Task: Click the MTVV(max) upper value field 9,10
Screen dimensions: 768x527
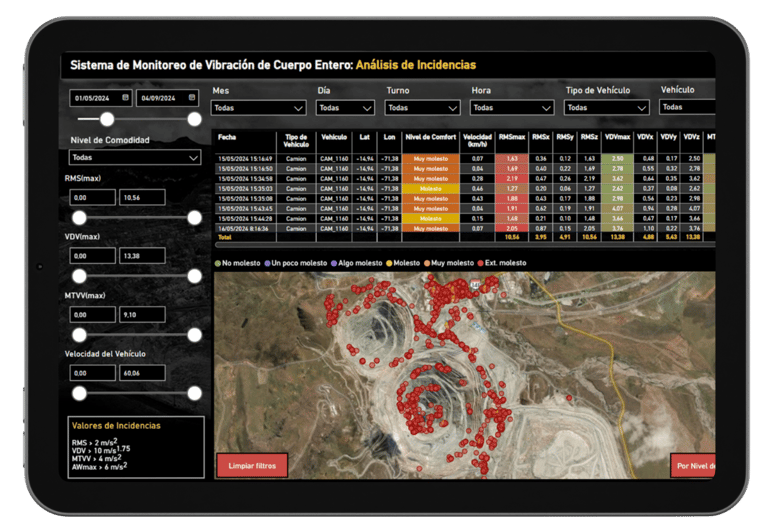Action: tap(142, 315)
